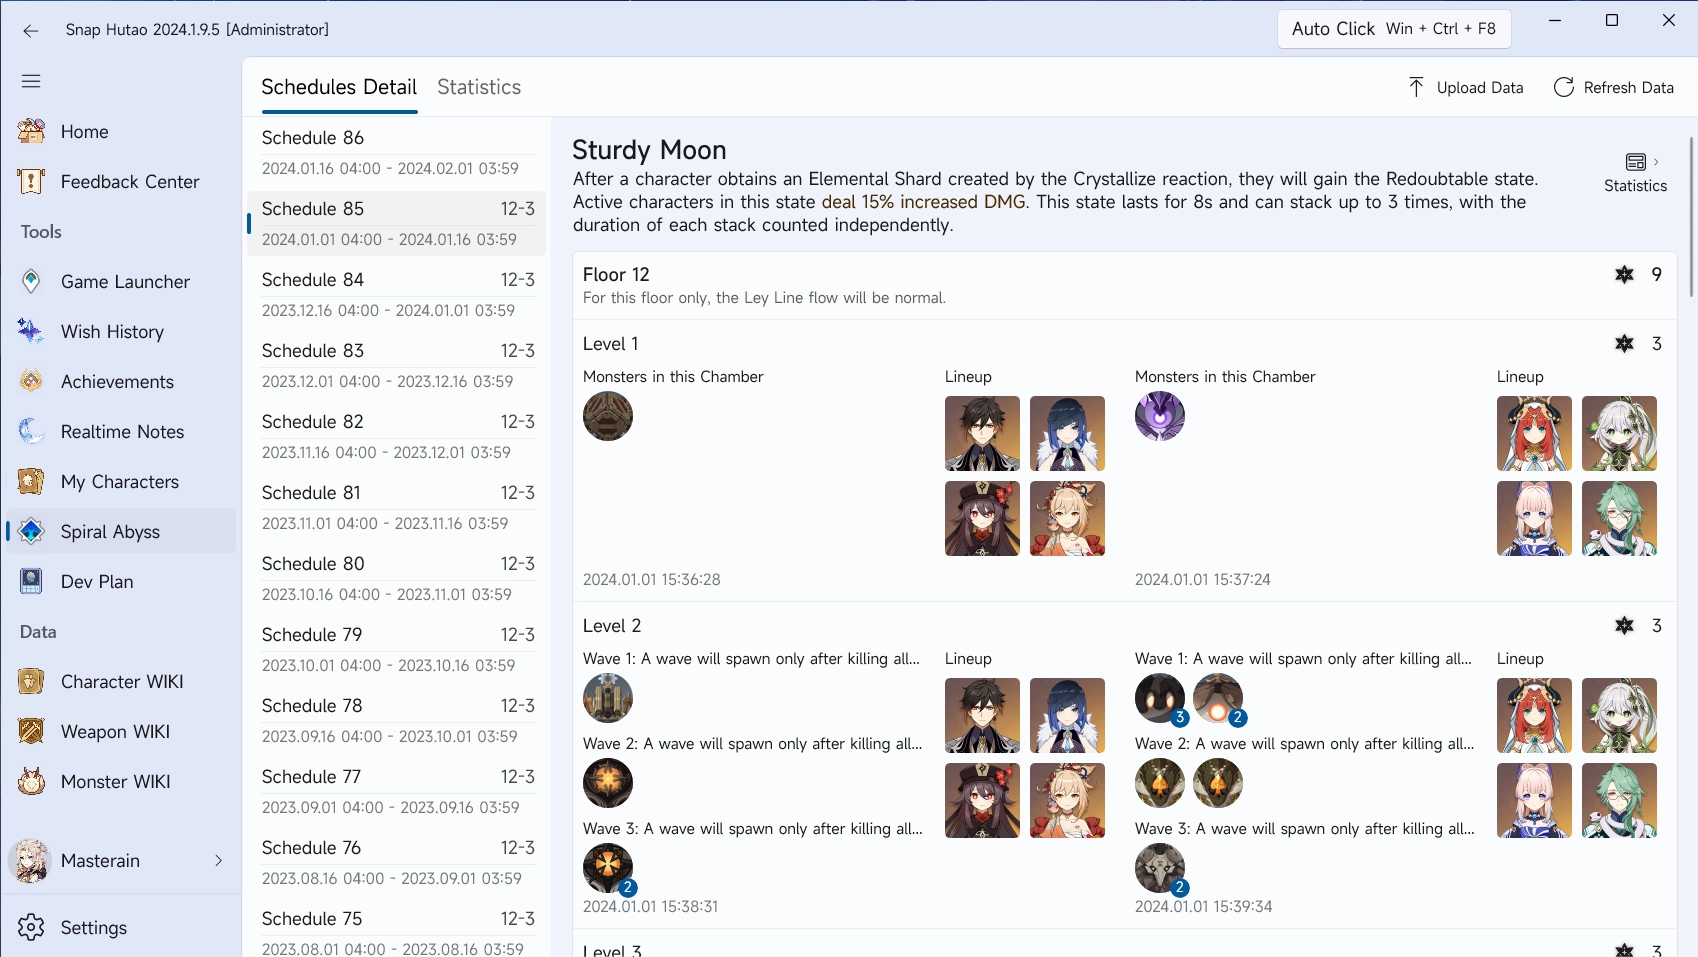Click Level 2 left lineup blonde character portrait
This screenshot has width=1698, height=957.
pos(1067,800)
